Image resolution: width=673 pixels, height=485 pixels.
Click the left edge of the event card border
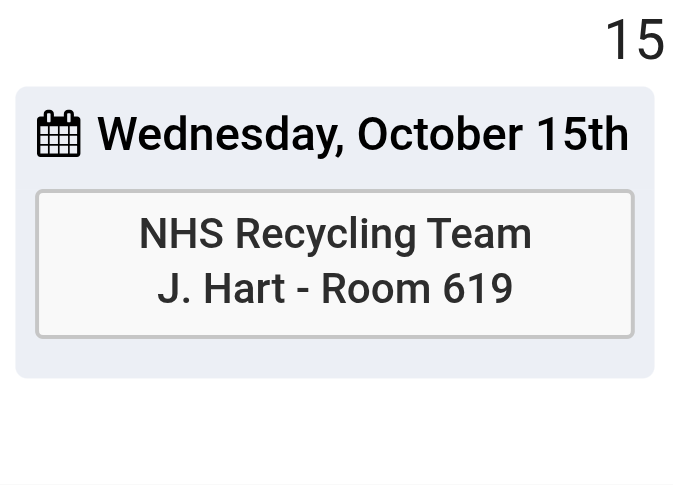38,264
